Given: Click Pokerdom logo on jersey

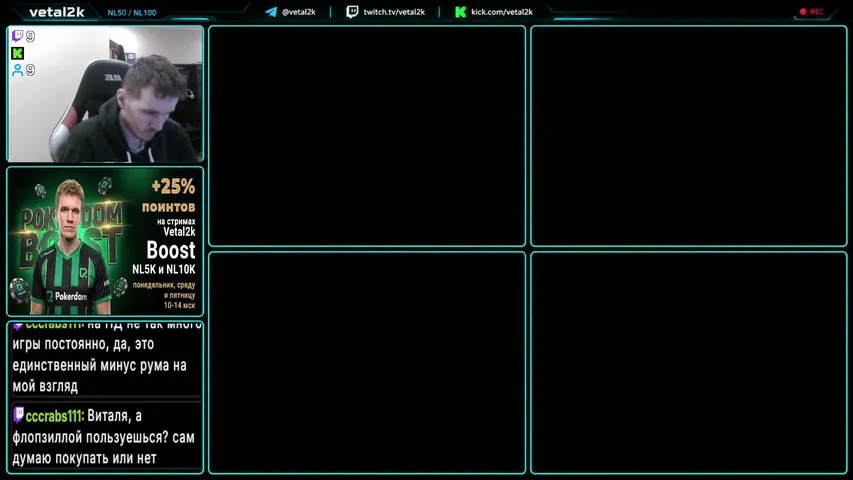Looking at the screenshot, I should (67, 297).
